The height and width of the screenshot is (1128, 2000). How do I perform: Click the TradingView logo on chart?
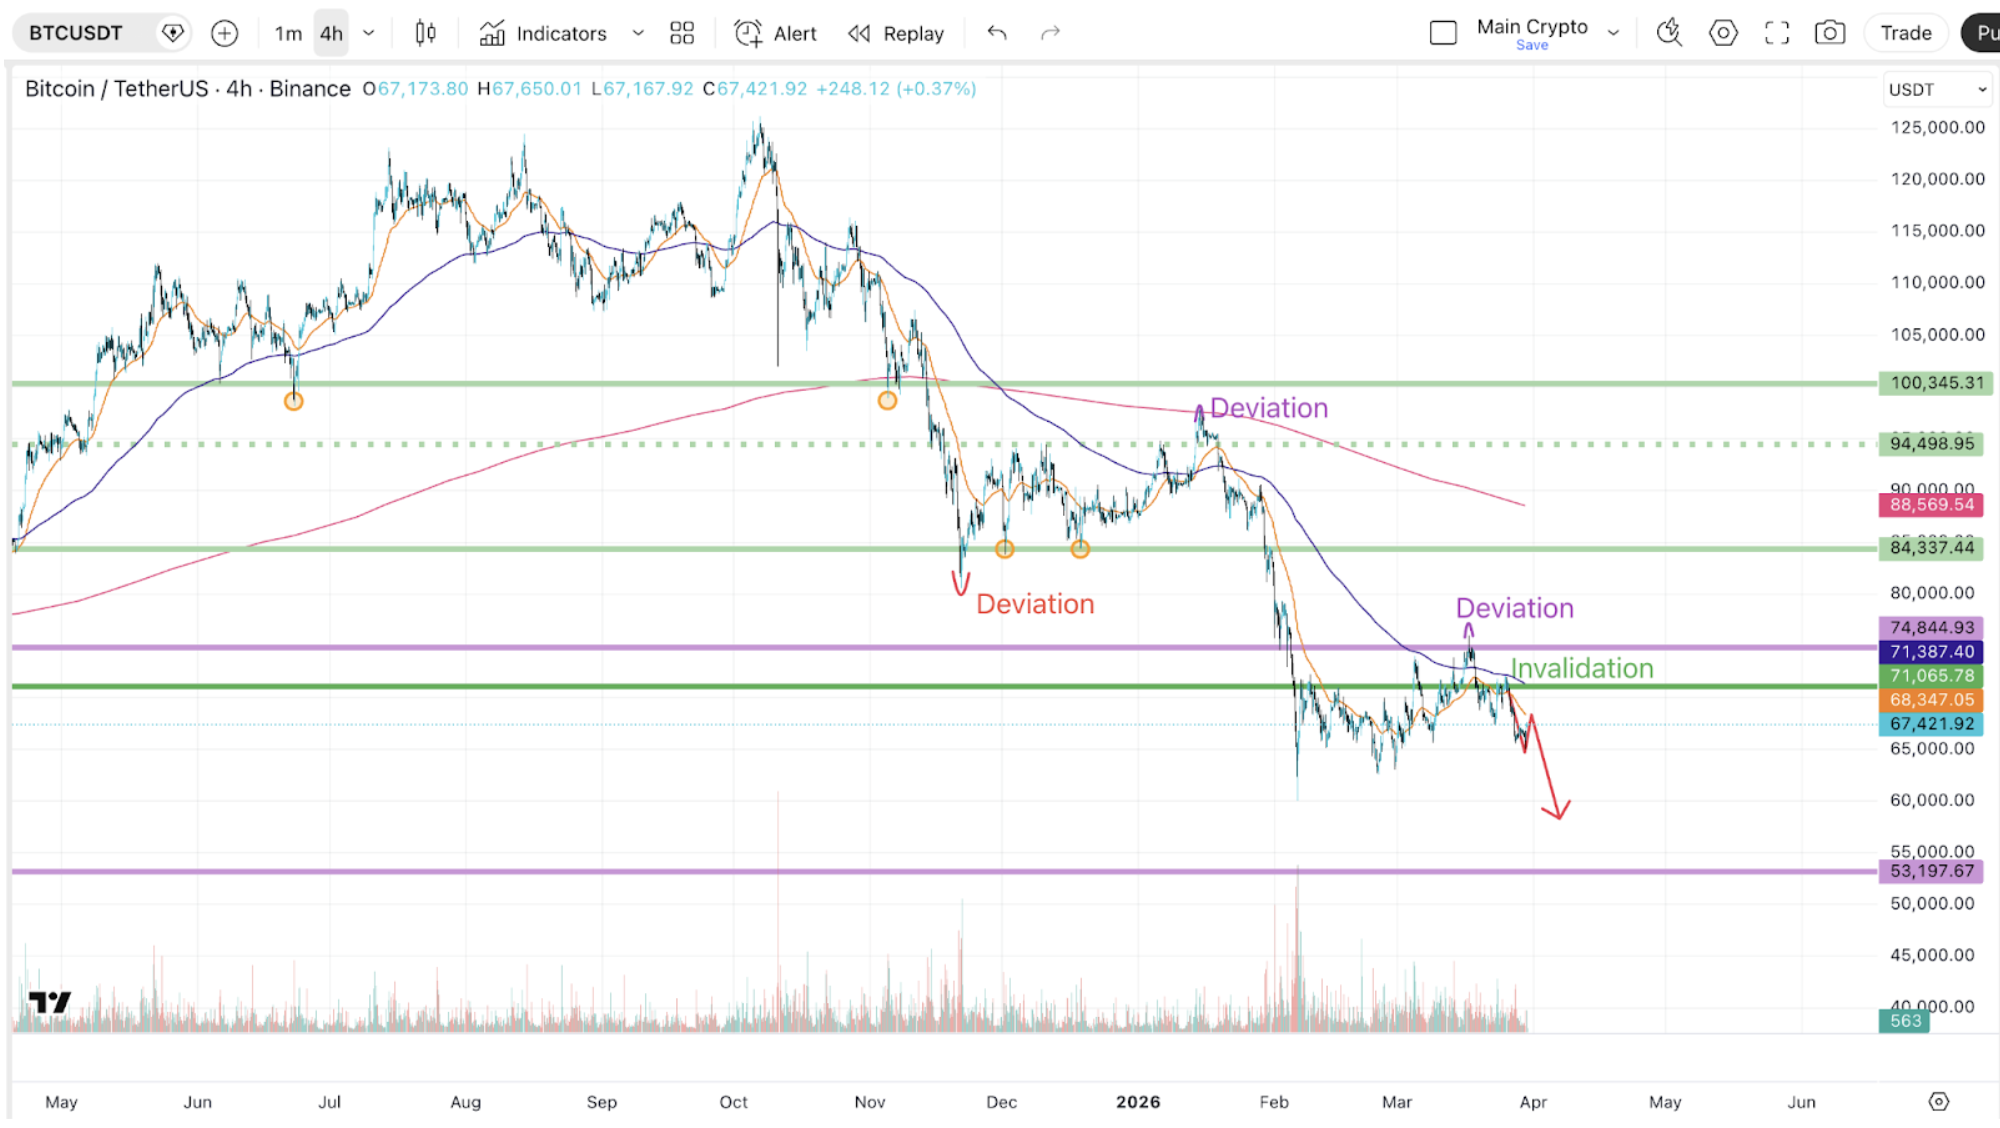(x=50, y=1001)
